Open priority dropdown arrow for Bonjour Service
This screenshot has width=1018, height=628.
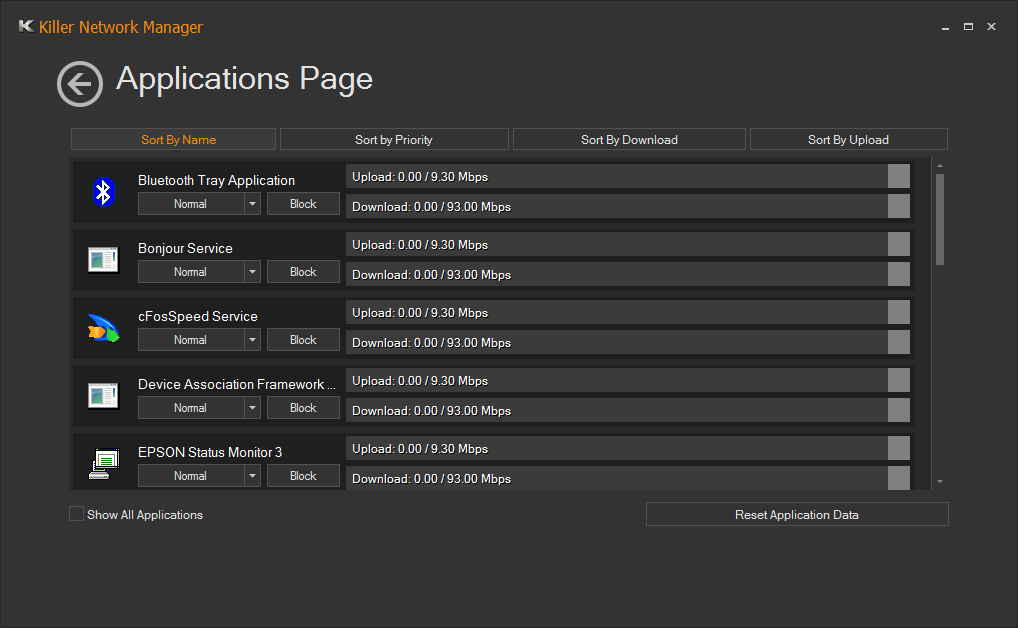pos(253,271)
